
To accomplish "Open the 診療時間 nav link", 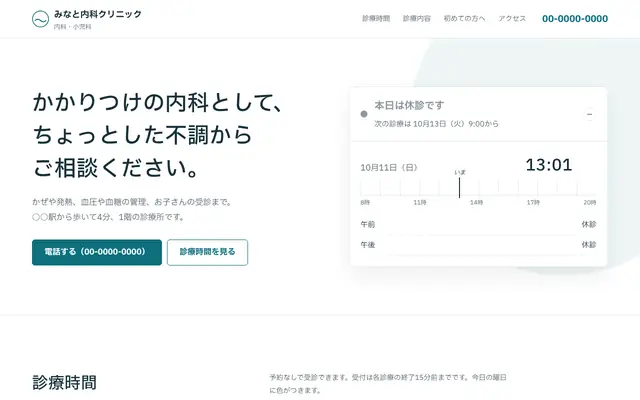I will pos(376,18).
